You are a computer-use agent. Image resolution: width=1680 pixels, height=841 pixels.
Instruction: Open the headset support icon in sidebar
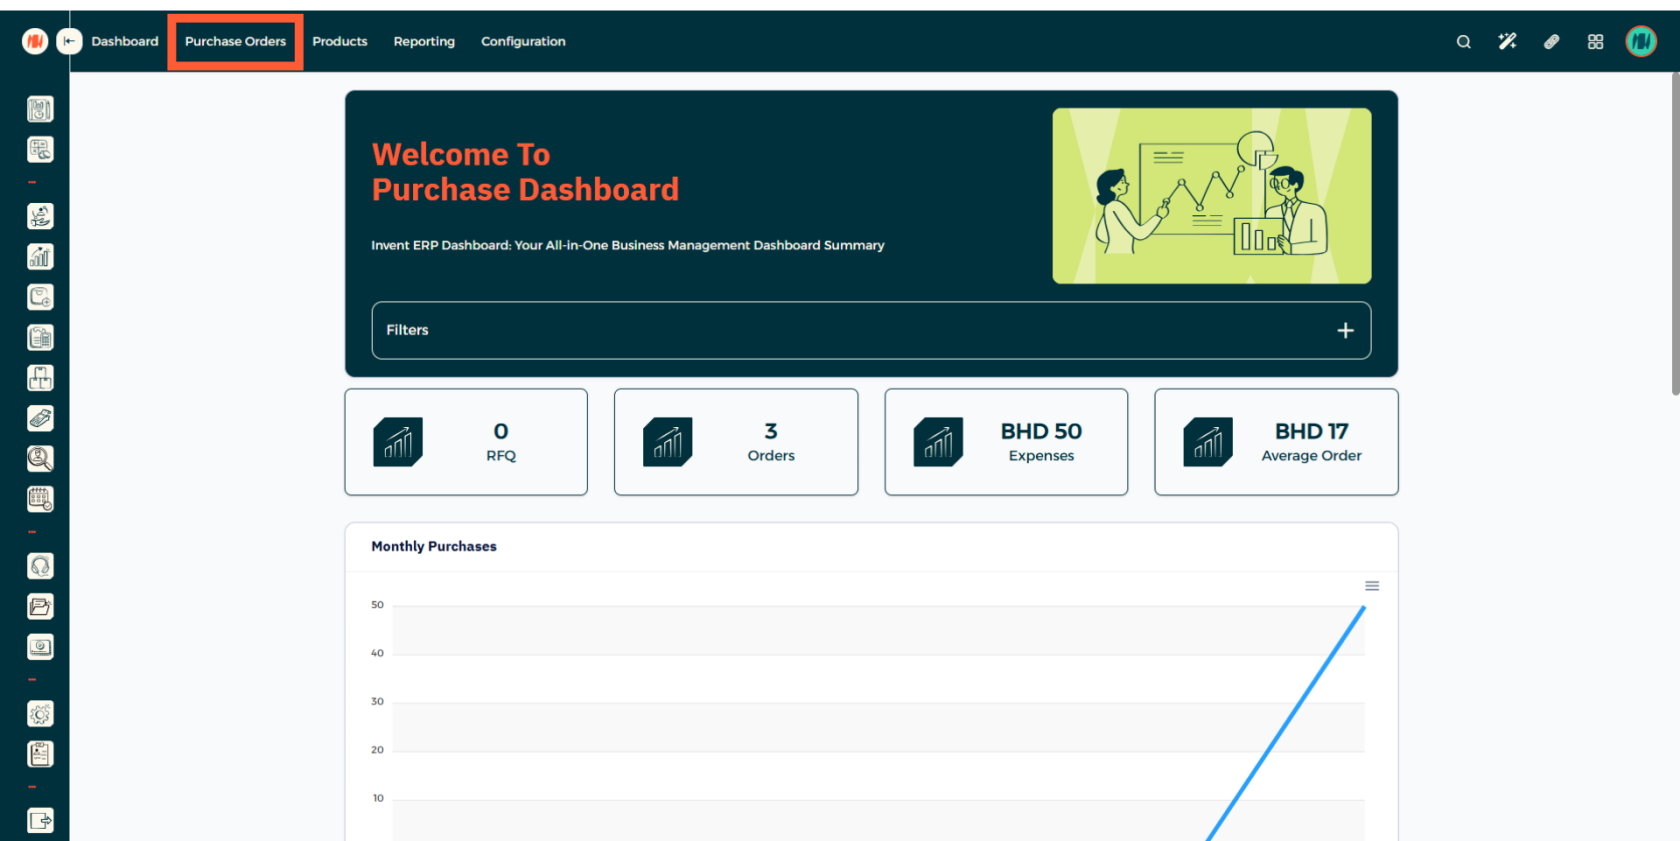[x=40, y=567]
